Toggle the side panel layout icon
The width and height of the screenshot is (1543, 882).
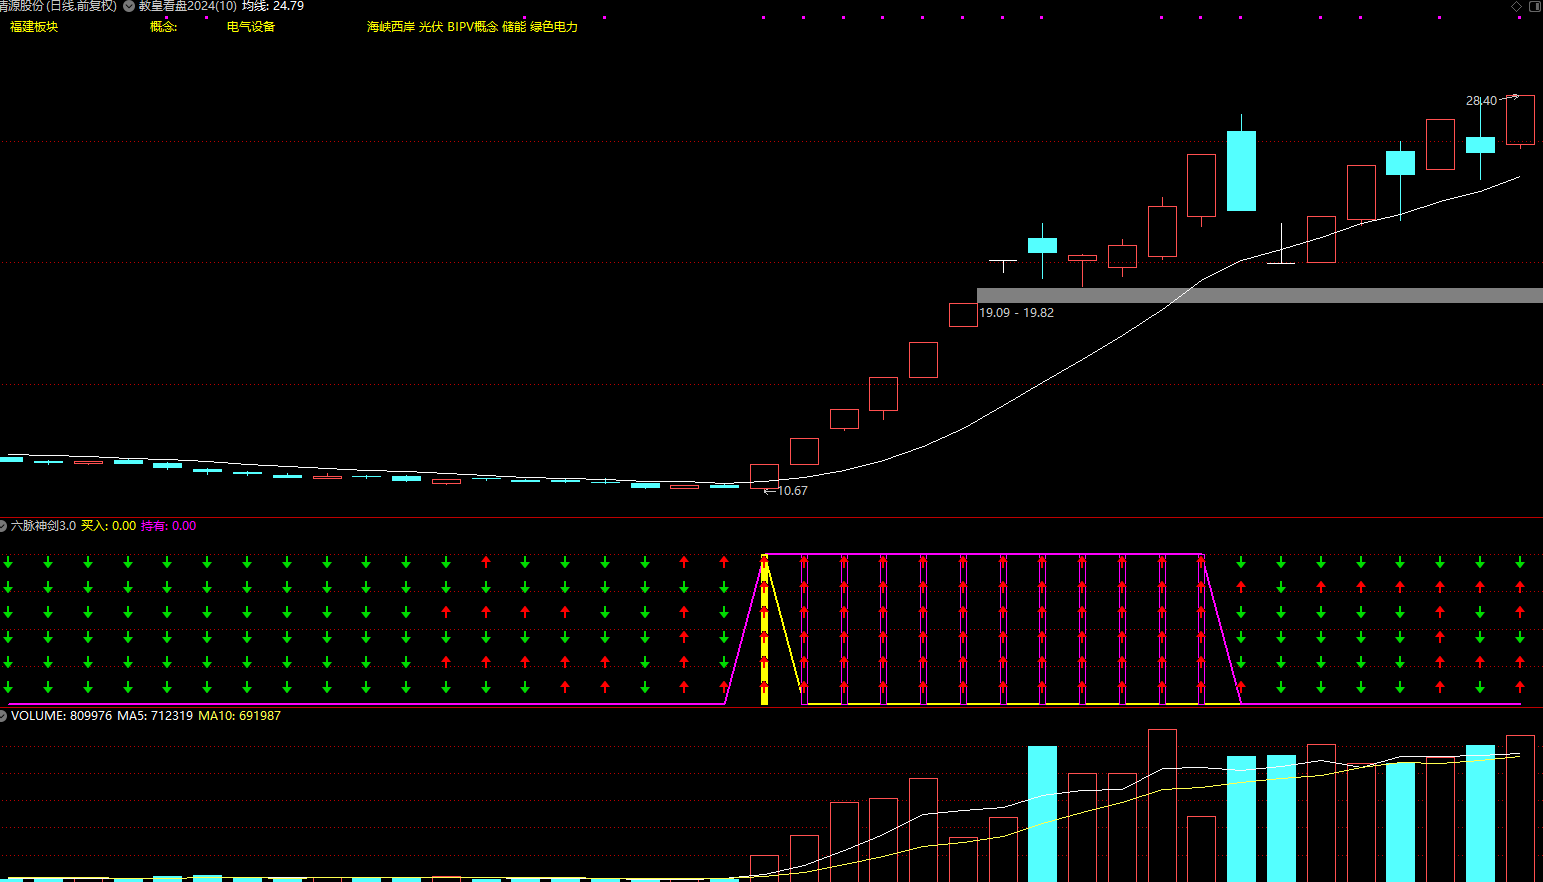(x=1535, y=7)
